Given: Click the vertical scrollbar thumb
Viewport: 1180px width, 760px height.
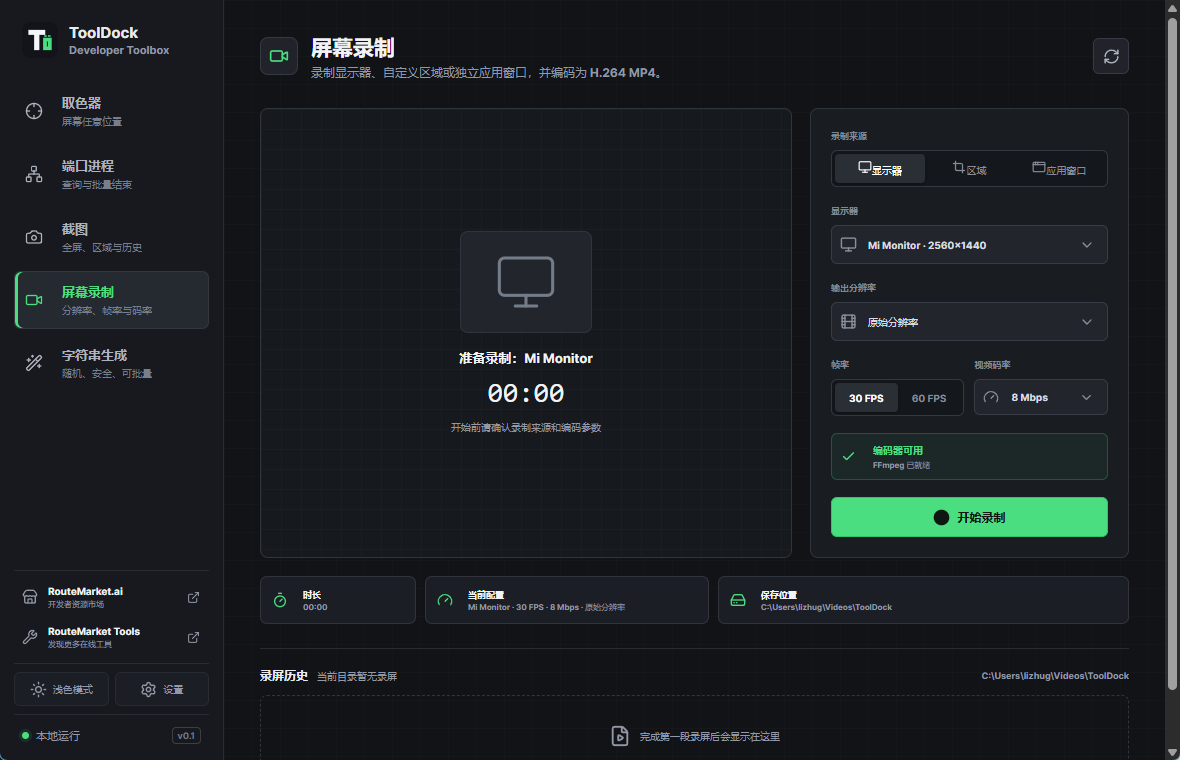Looking at the screenshot, I should point(1172,352).
